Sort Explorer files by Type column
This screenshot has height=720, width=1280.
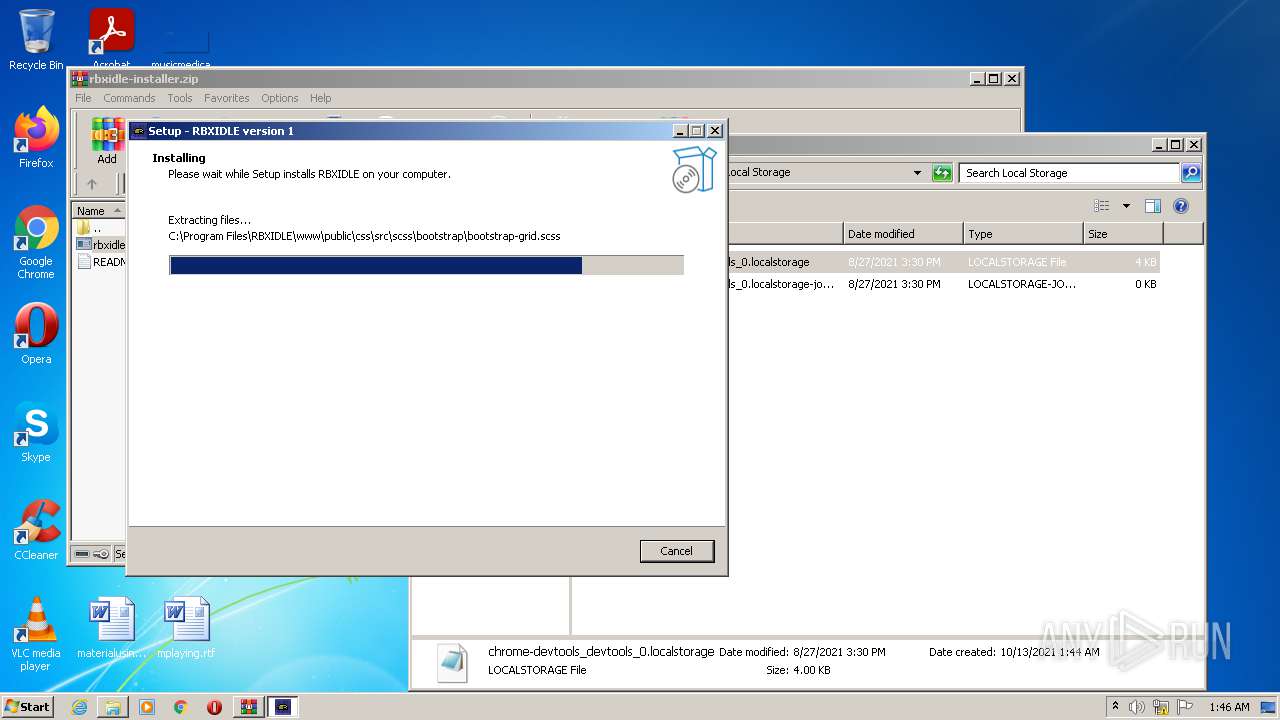[1023, 234]
